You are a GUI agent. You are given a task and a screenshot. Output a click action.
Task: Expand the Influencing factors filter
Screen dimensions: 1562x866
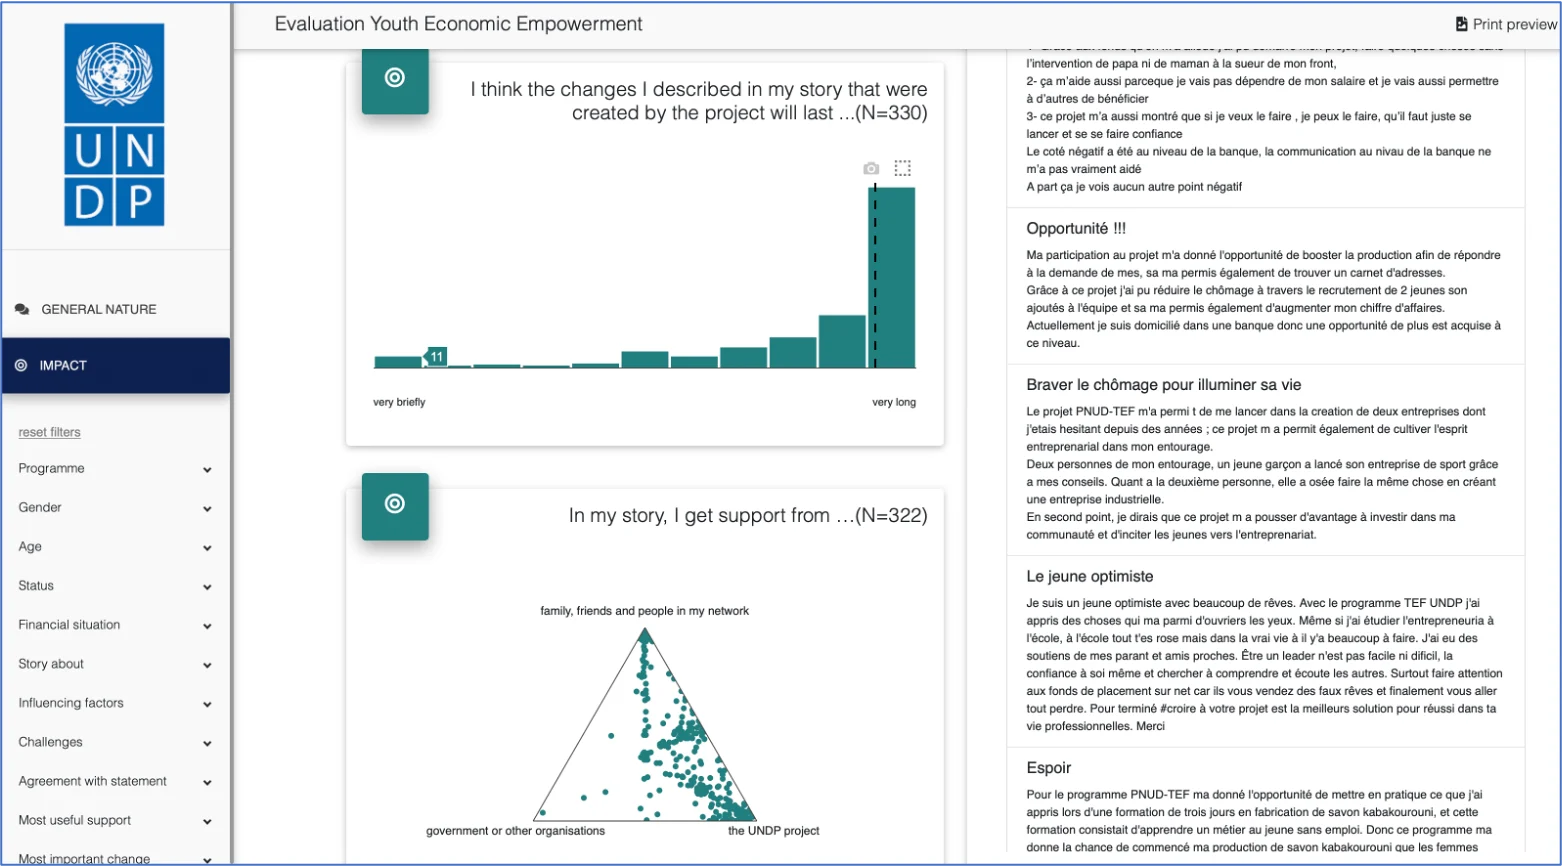click(x=115, y=703)
